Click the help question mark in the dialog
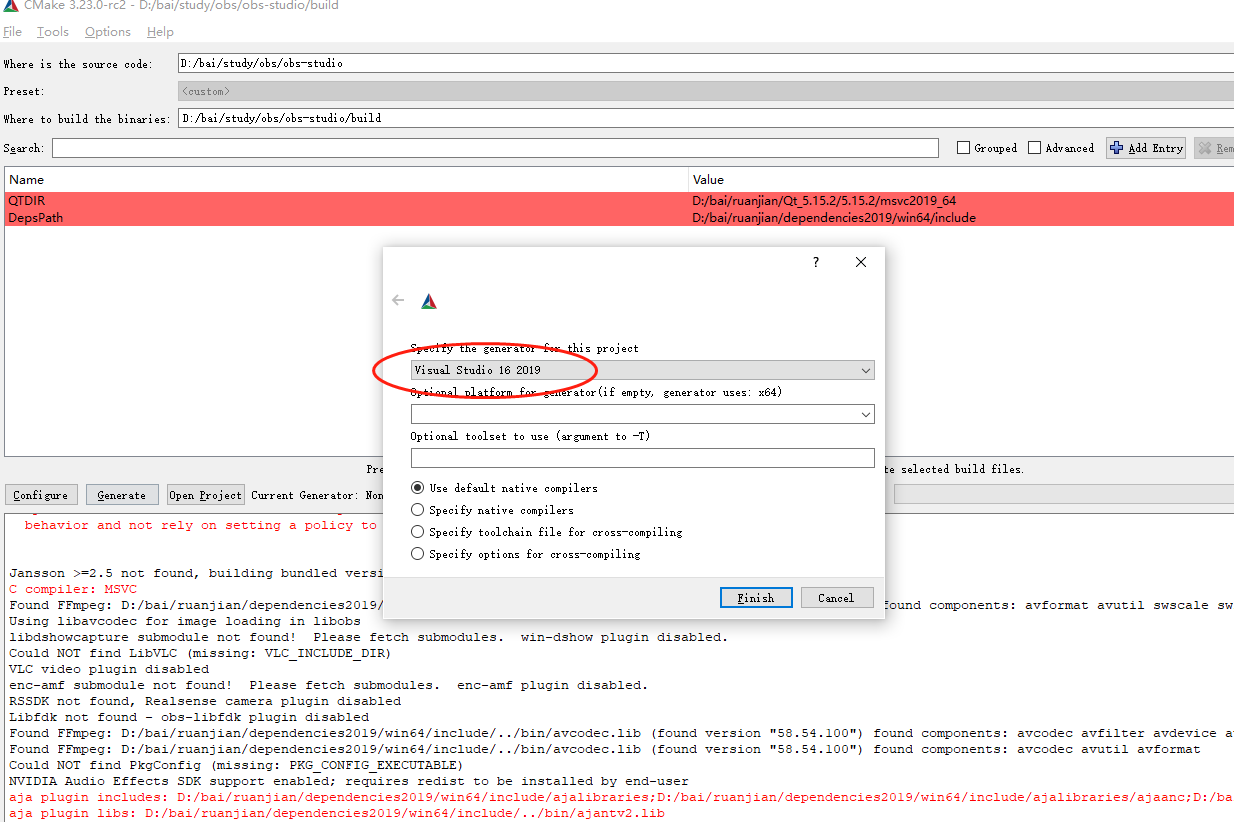 point(815,262)
